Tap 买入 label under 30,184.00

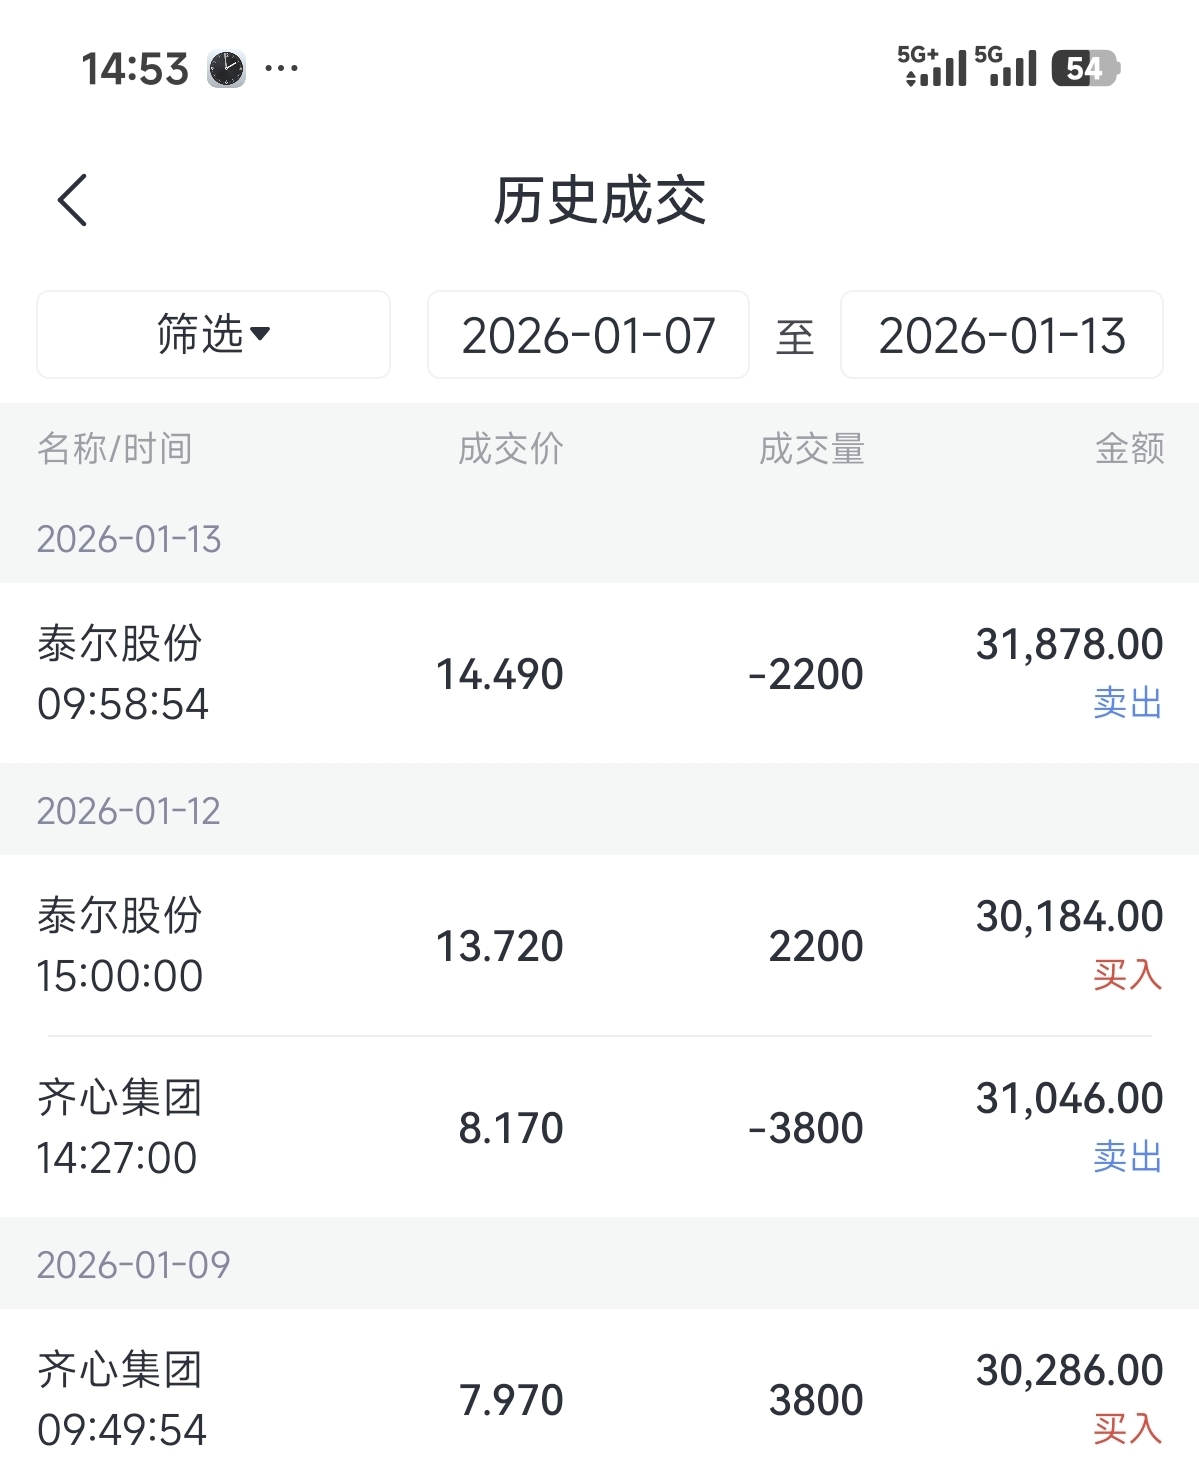pyautogui.click(x=1127, y=975)
